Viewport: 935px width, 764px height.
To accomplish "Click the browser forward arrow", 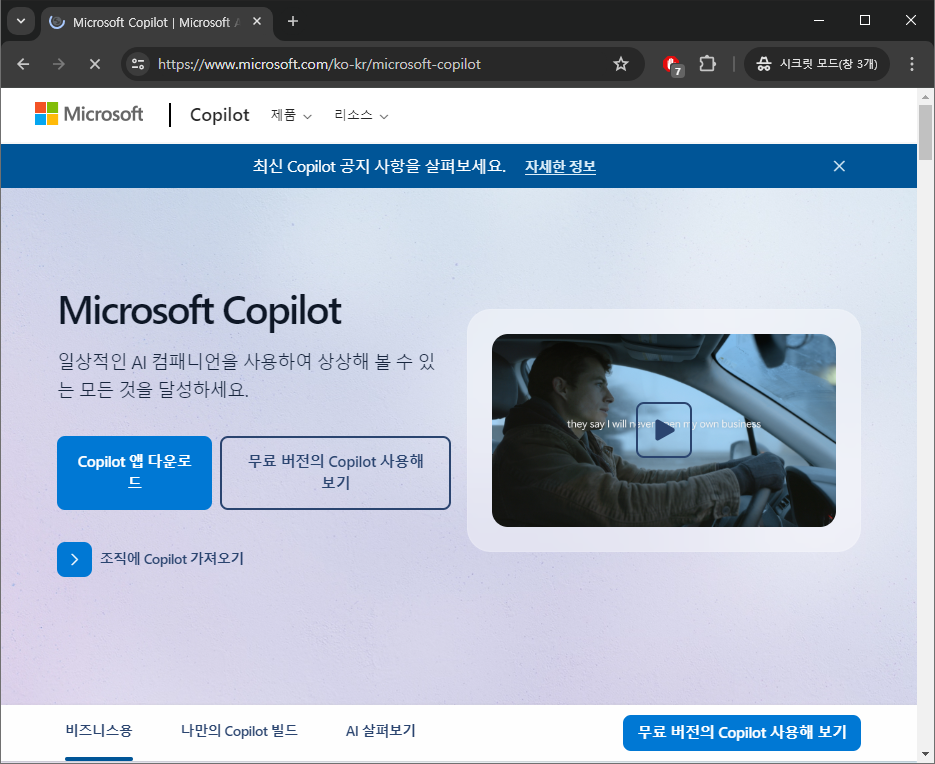I will click(x=58, y=64).
